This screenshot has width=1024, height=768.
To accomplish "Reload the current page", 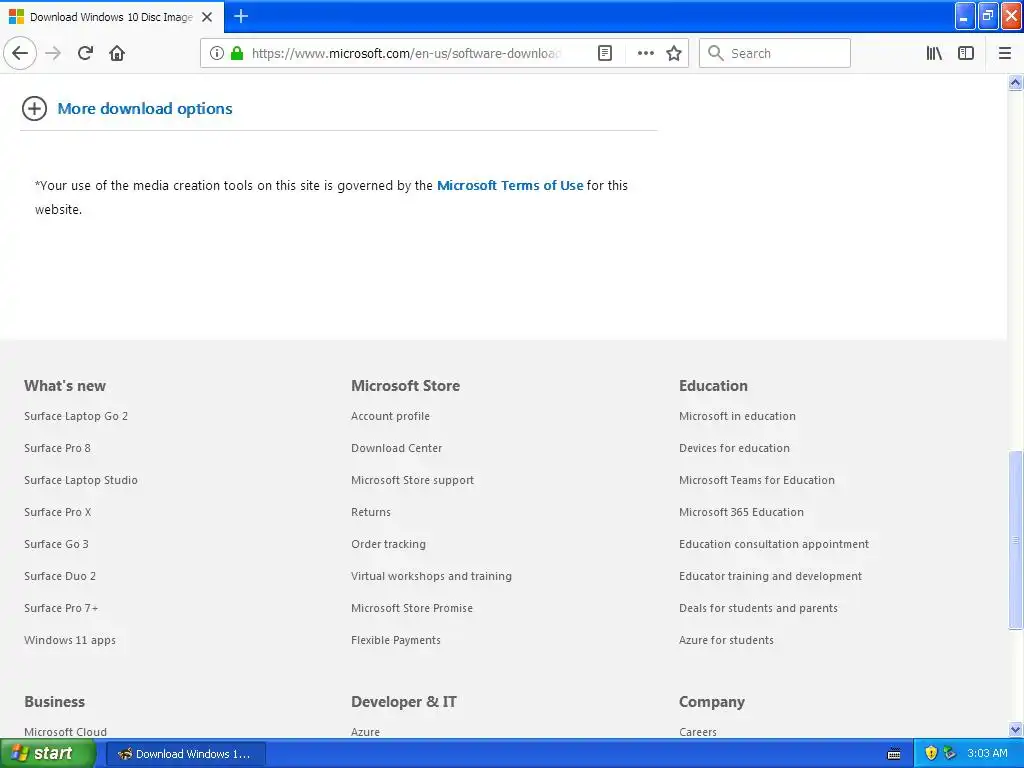I will [85, 54].
